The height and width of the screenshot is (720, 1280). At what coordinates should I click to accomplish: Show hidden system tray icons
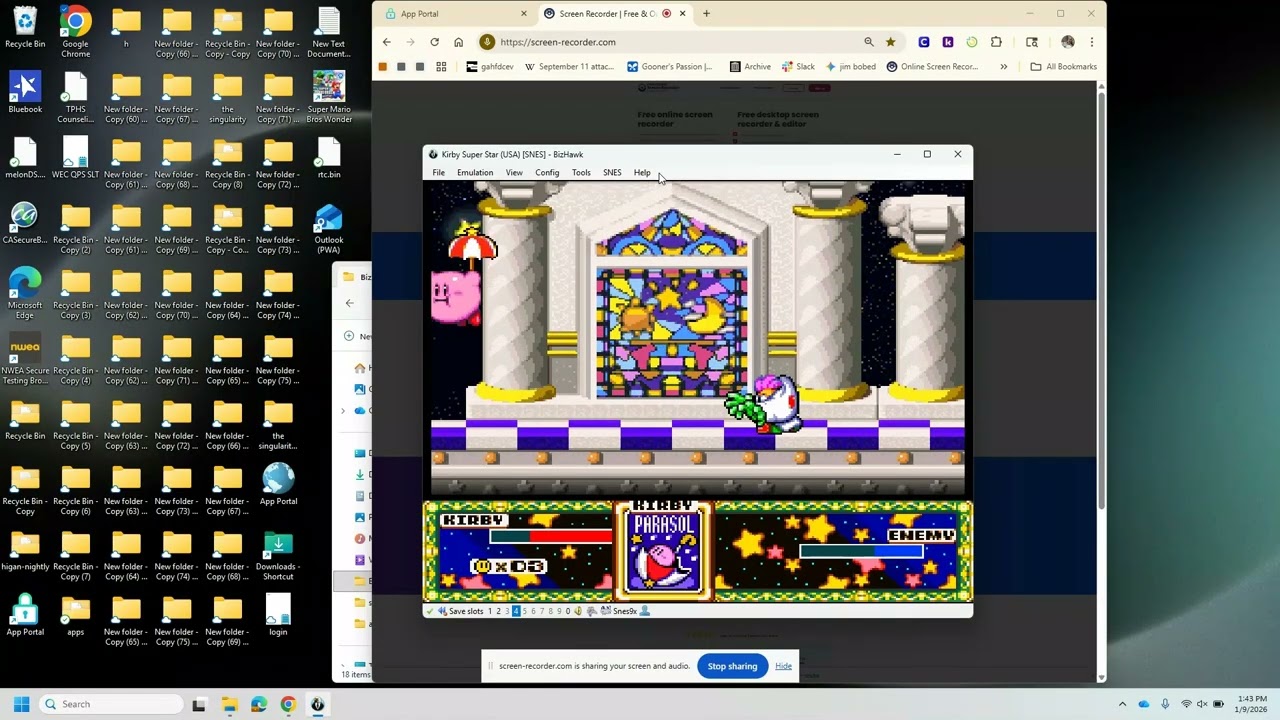point(1122,704)
